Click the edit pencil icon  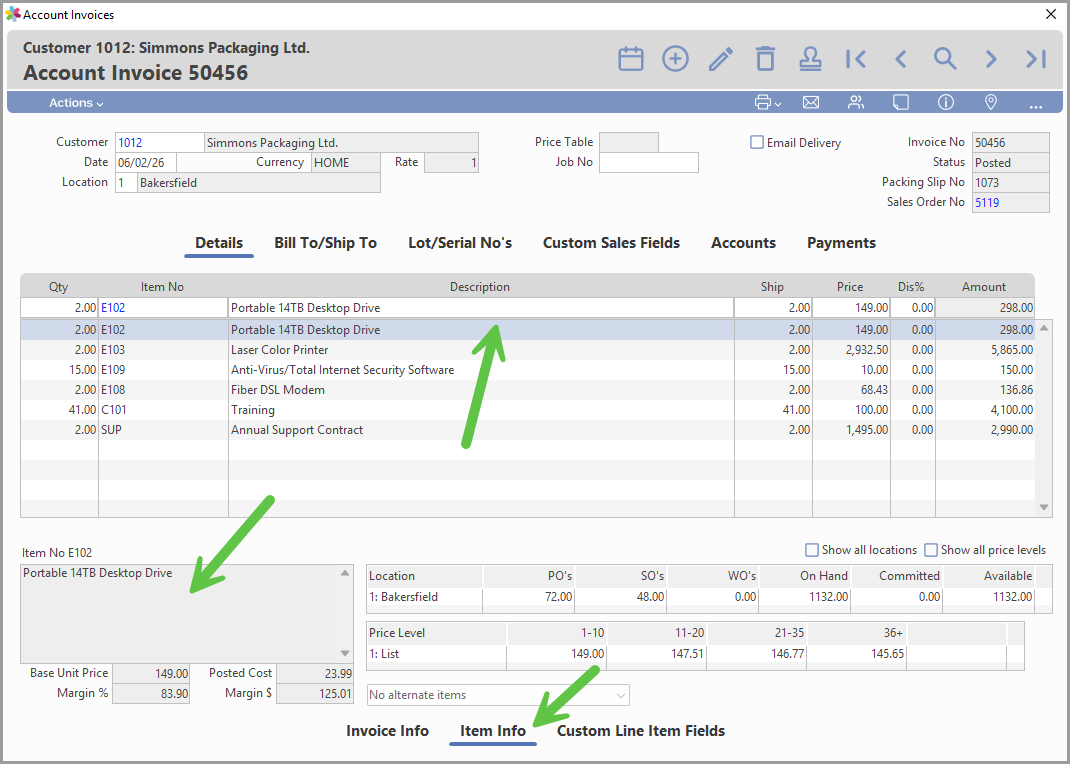[x=721, y=59]
